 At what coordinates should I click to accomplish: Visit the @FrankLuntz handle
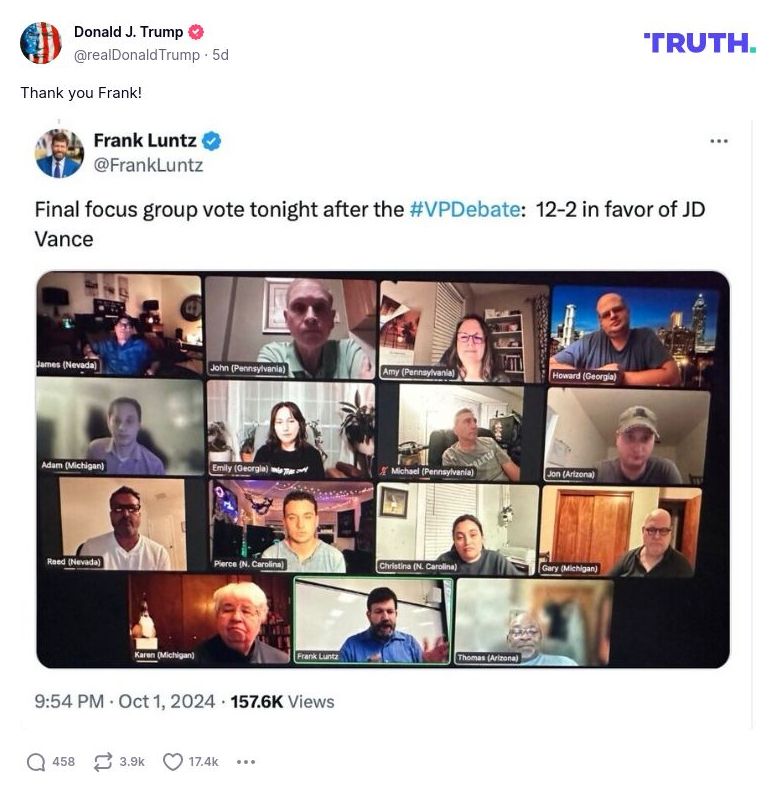[149, 165]
